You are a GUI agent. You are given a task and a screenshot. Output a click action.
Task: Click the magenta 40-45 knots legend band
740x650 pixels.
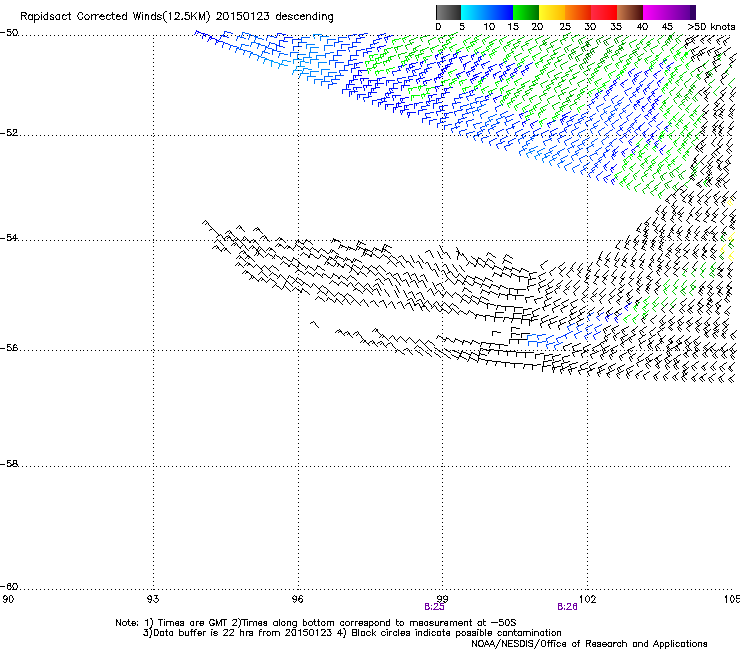pyautogui.click(x=656, y=12)
